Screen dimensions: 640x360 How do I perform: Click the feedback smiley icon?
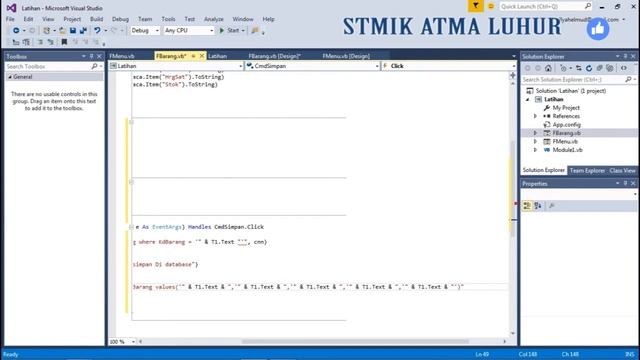click(491, 6)
